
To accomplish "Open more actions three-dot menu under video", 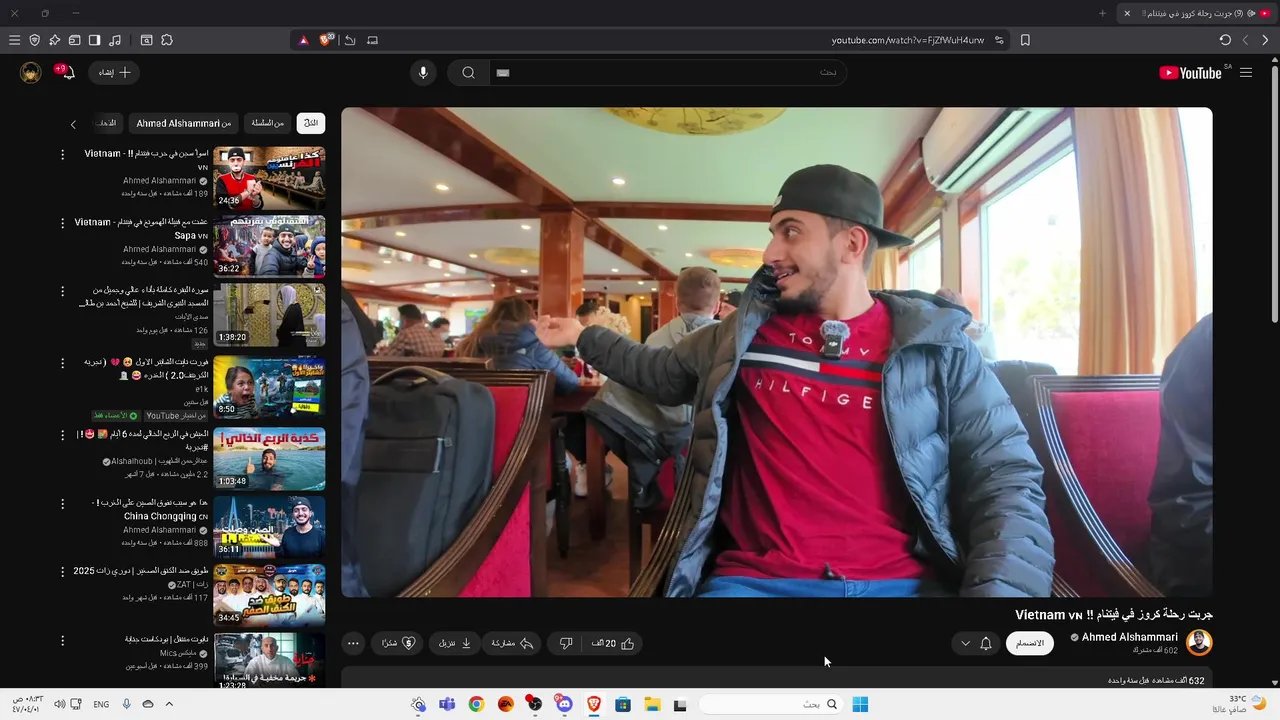I will tap(353, 643).
